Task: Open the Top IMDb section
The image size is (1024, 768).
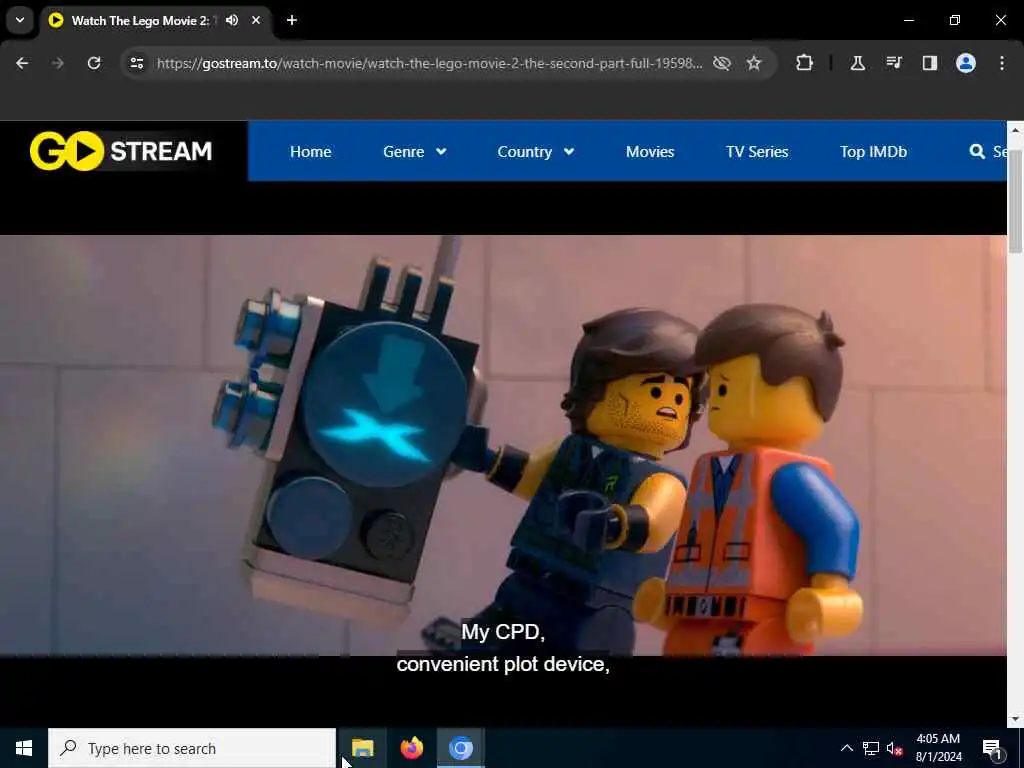Action: (x=873, y=152)
